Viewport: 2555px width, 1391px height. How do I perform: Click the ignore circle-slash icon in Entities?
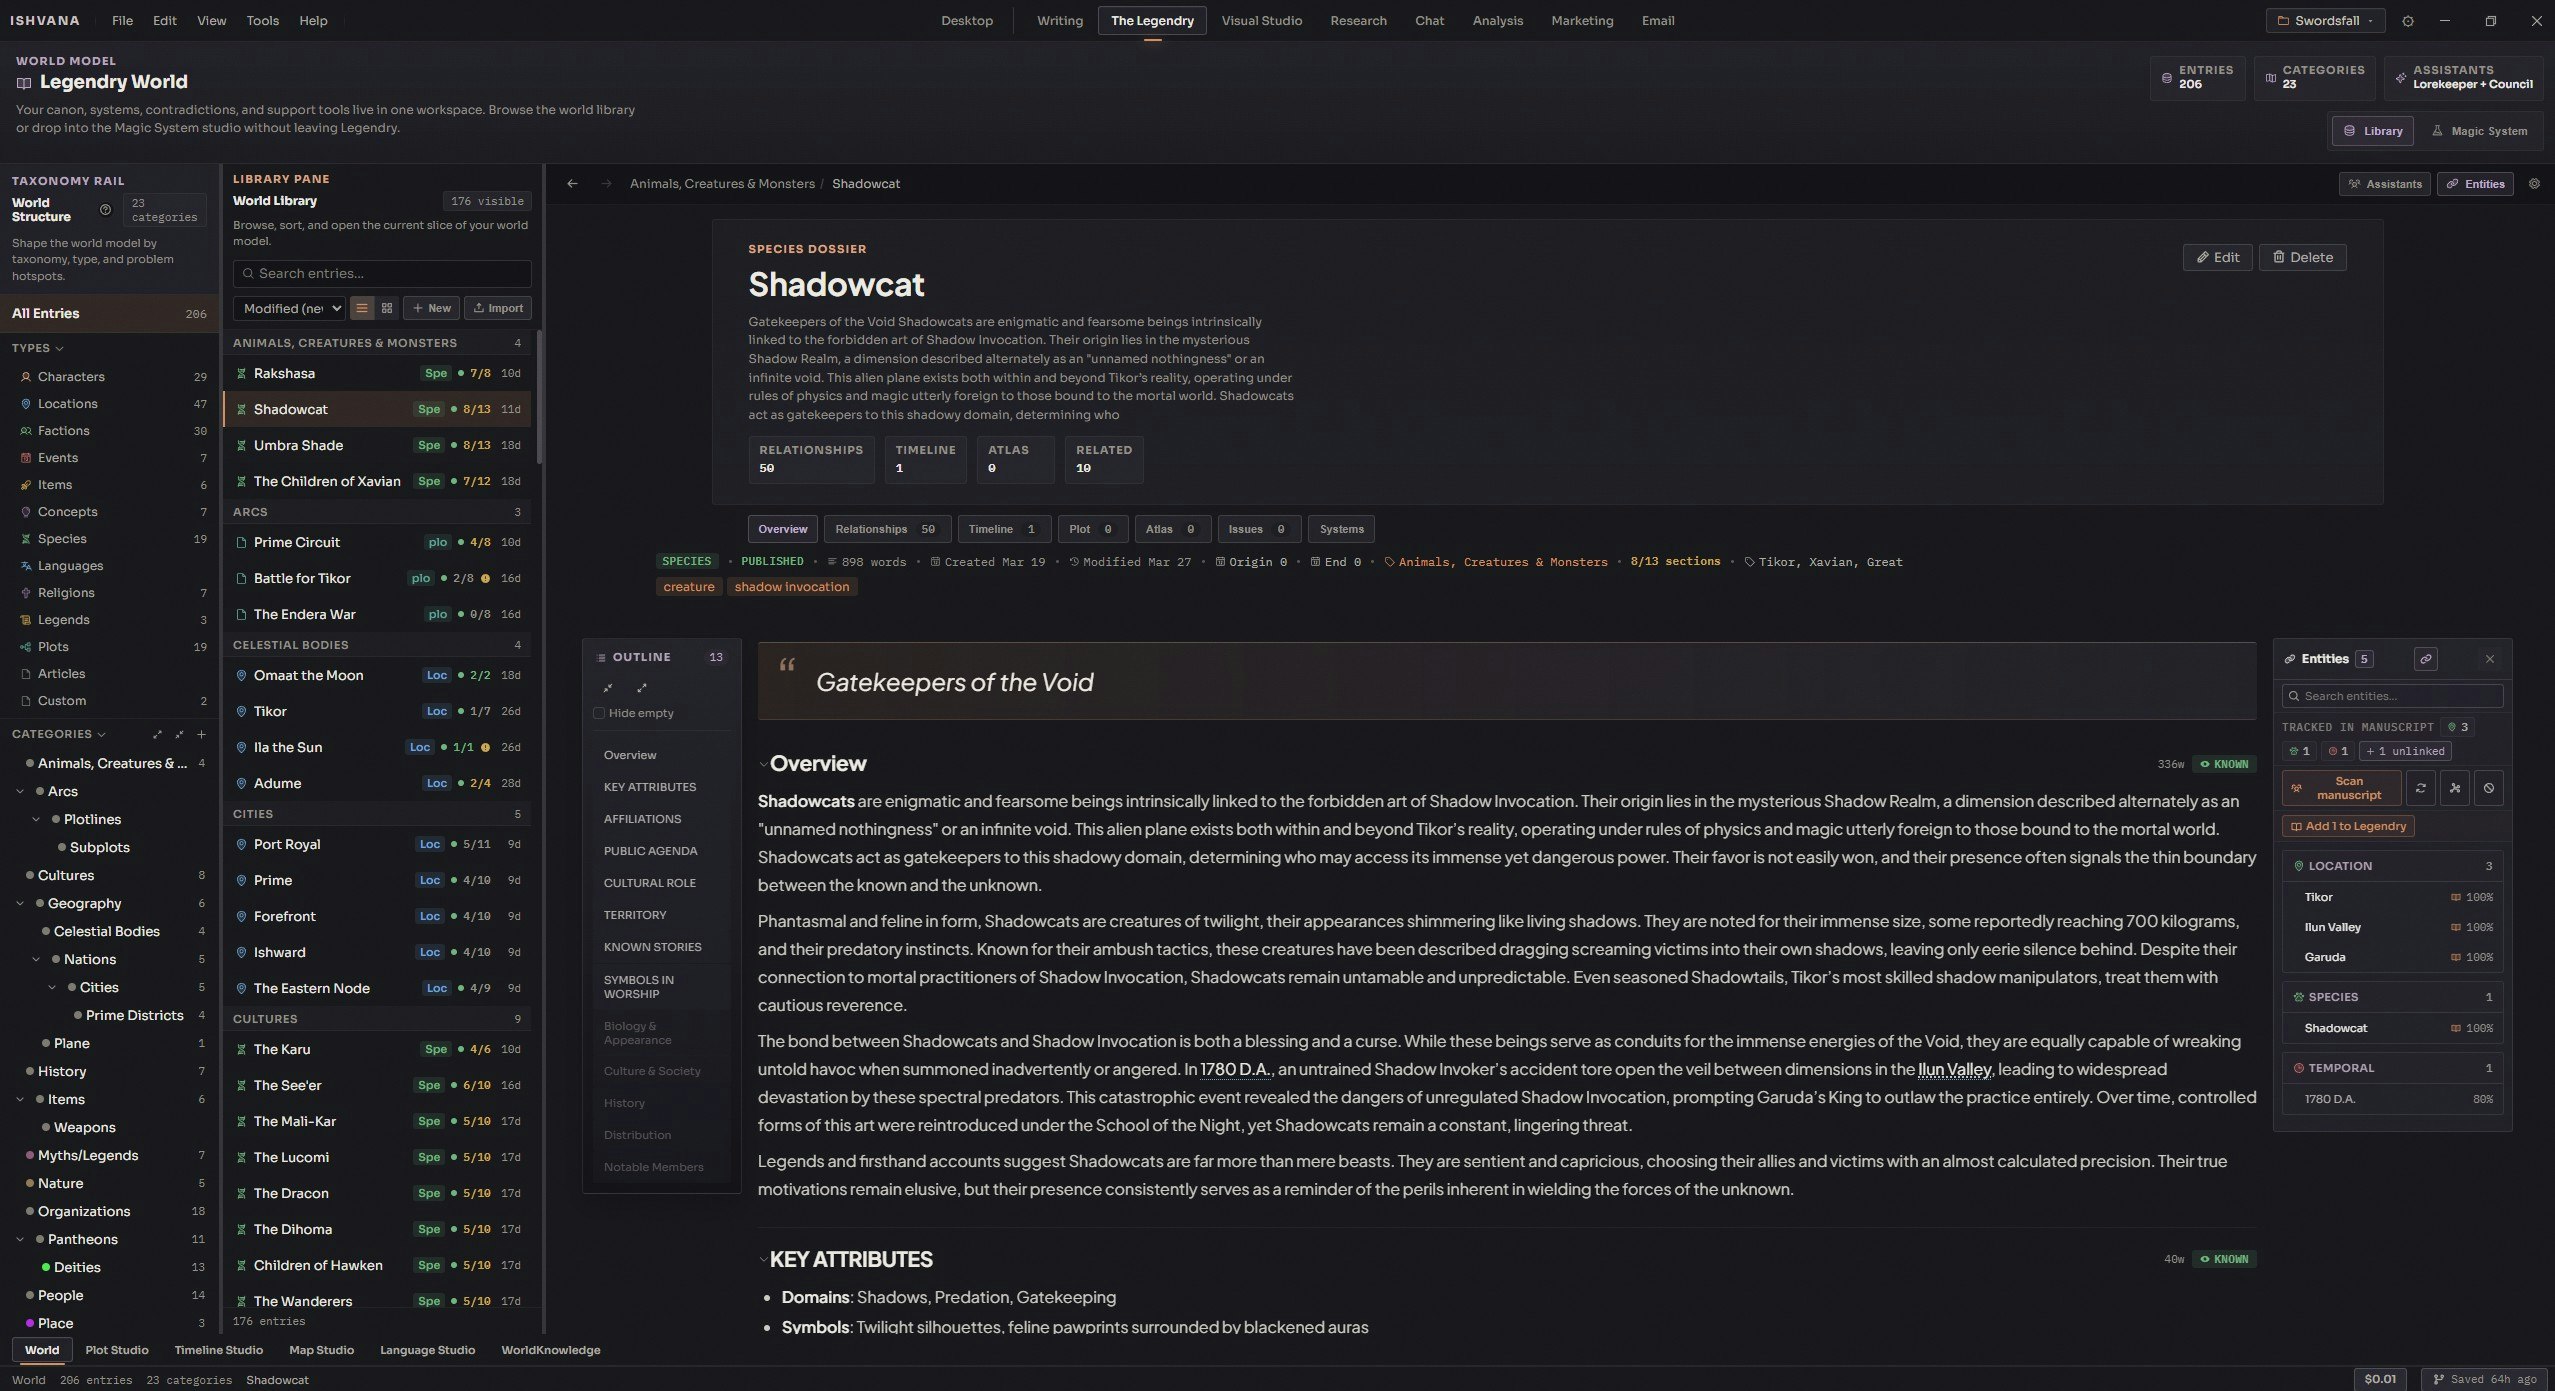(x=2489, y=788)
